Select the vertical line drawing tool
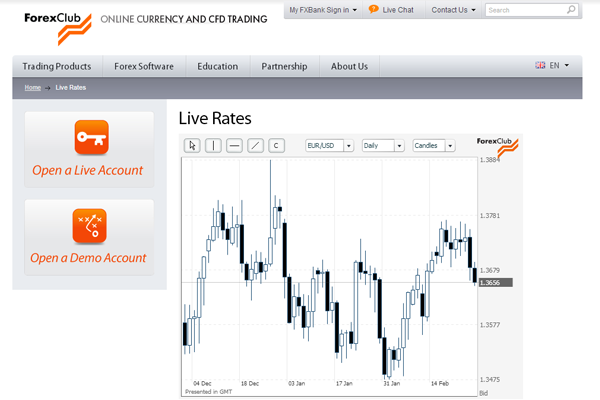This screenshot has height=400, width=600. tap(213, 145)
